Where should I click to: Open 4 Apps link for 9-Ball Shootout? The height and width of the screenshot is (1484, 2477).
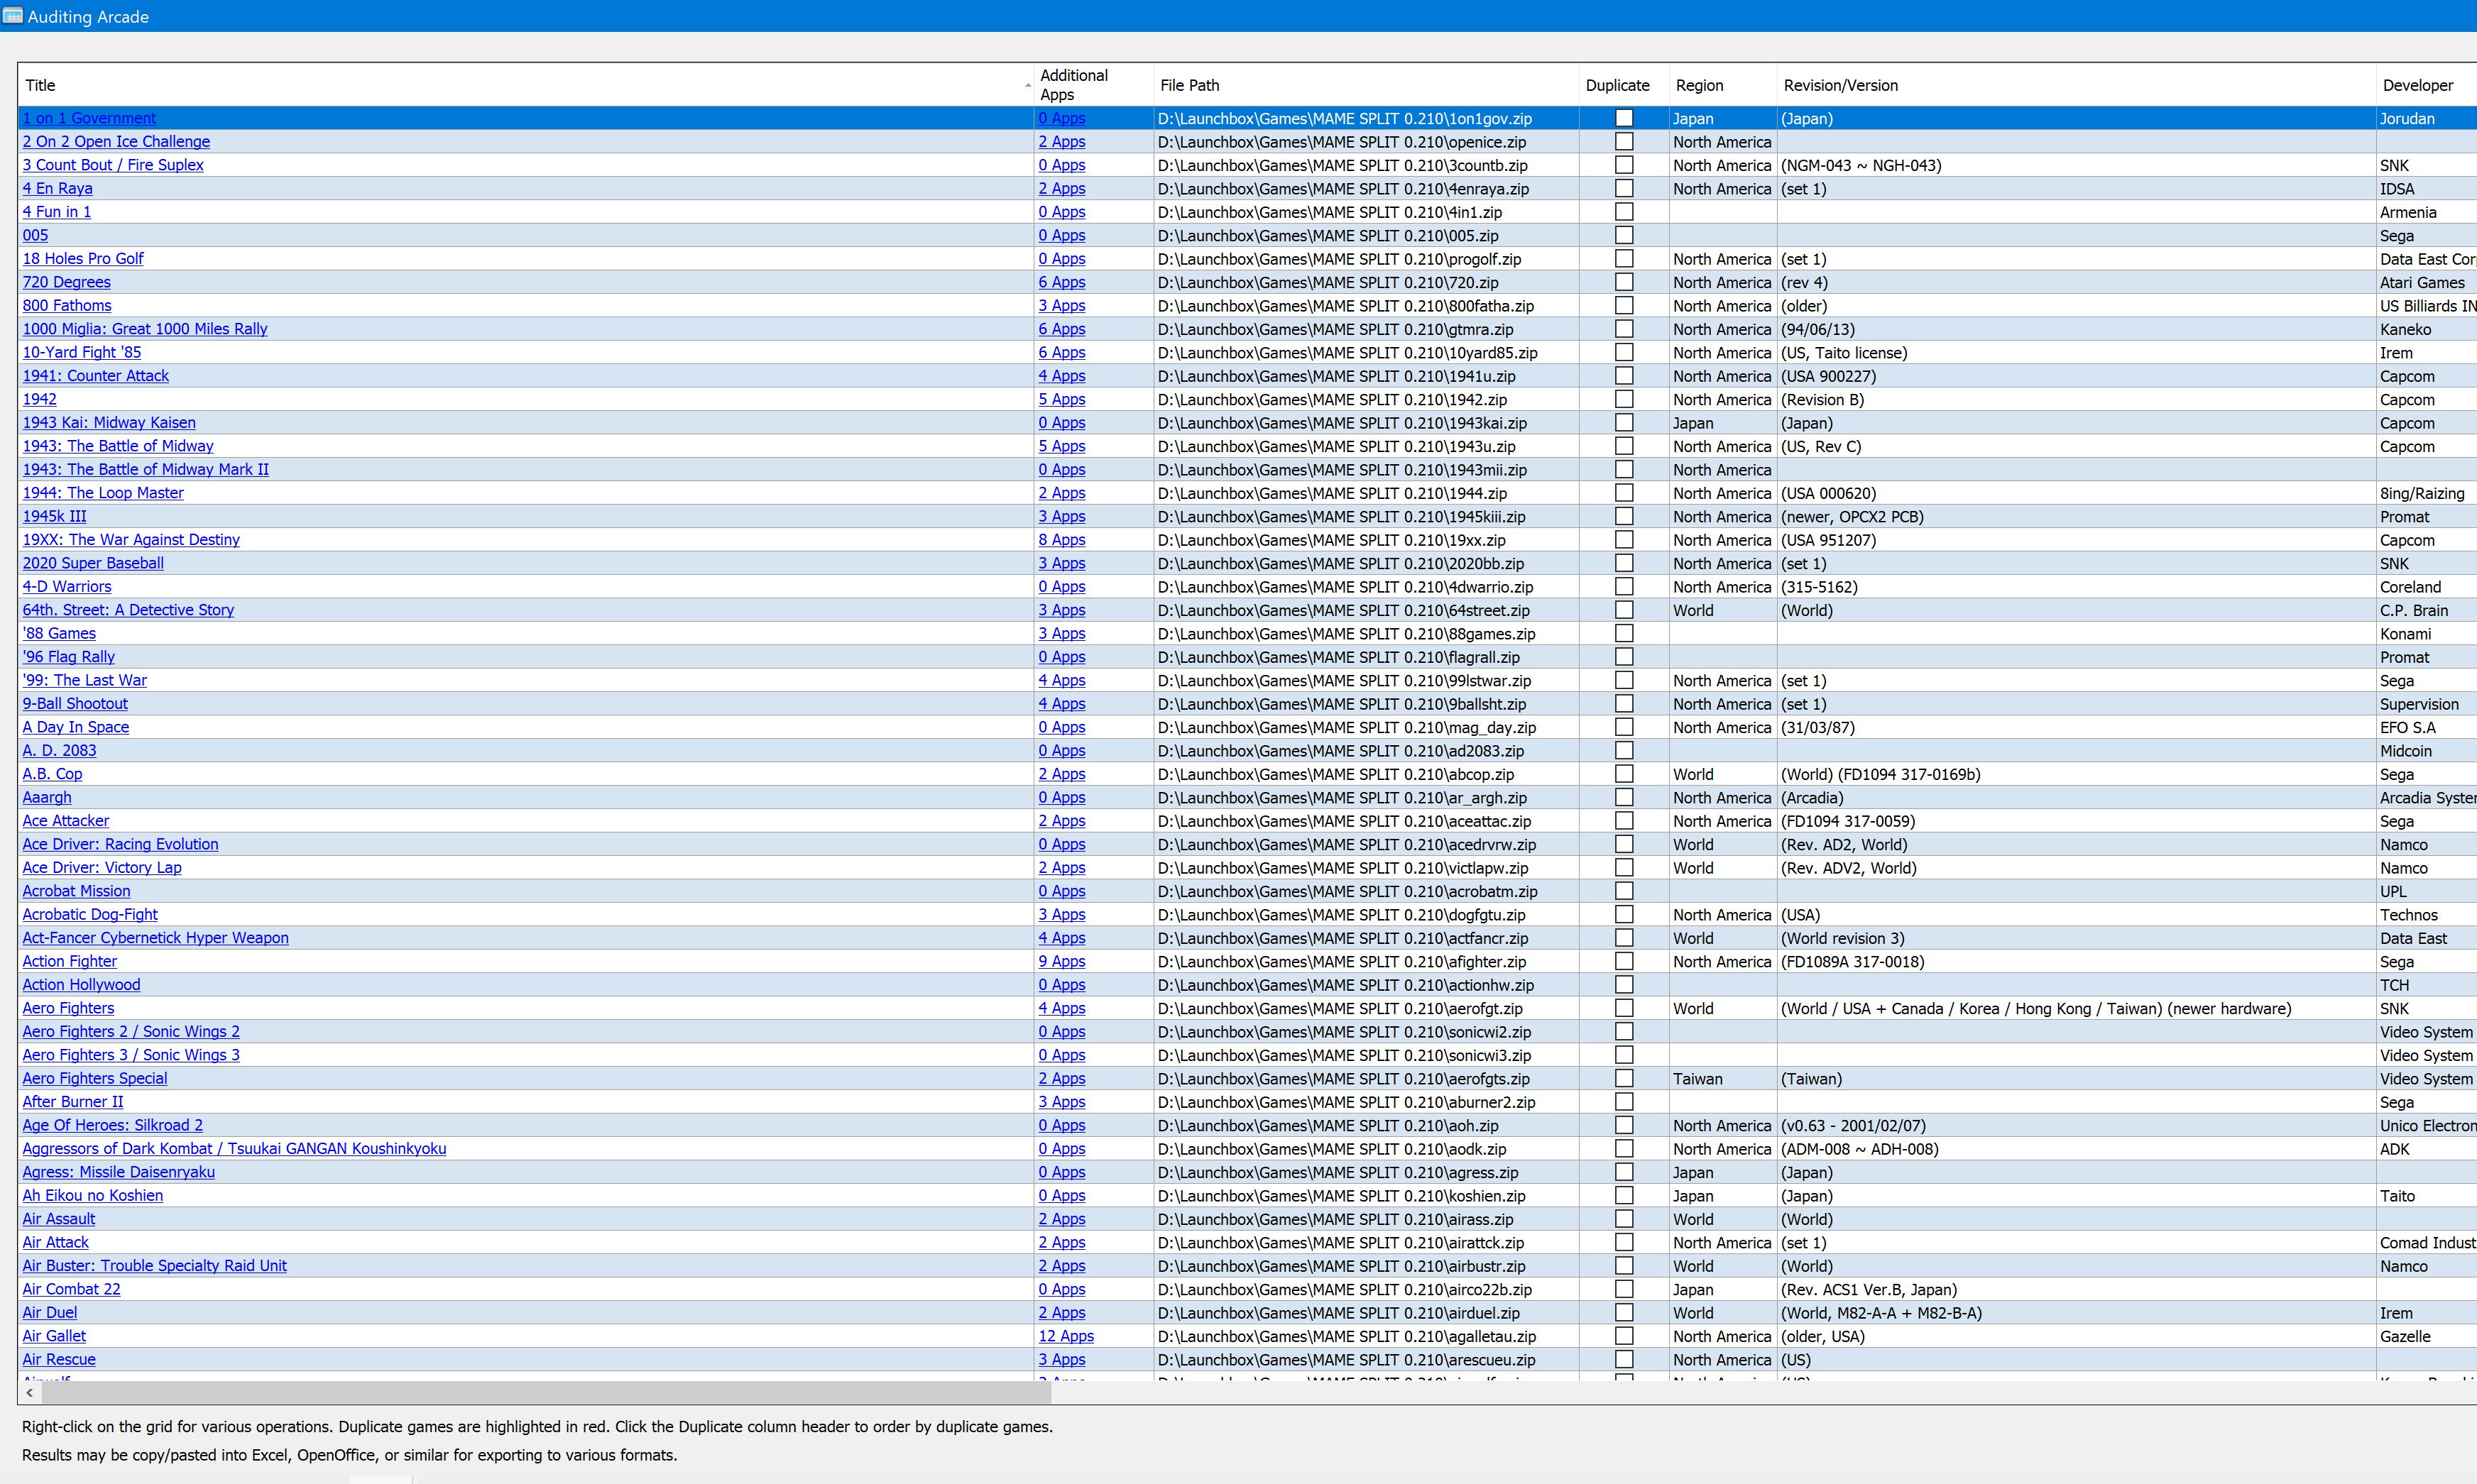(1062, 704)
